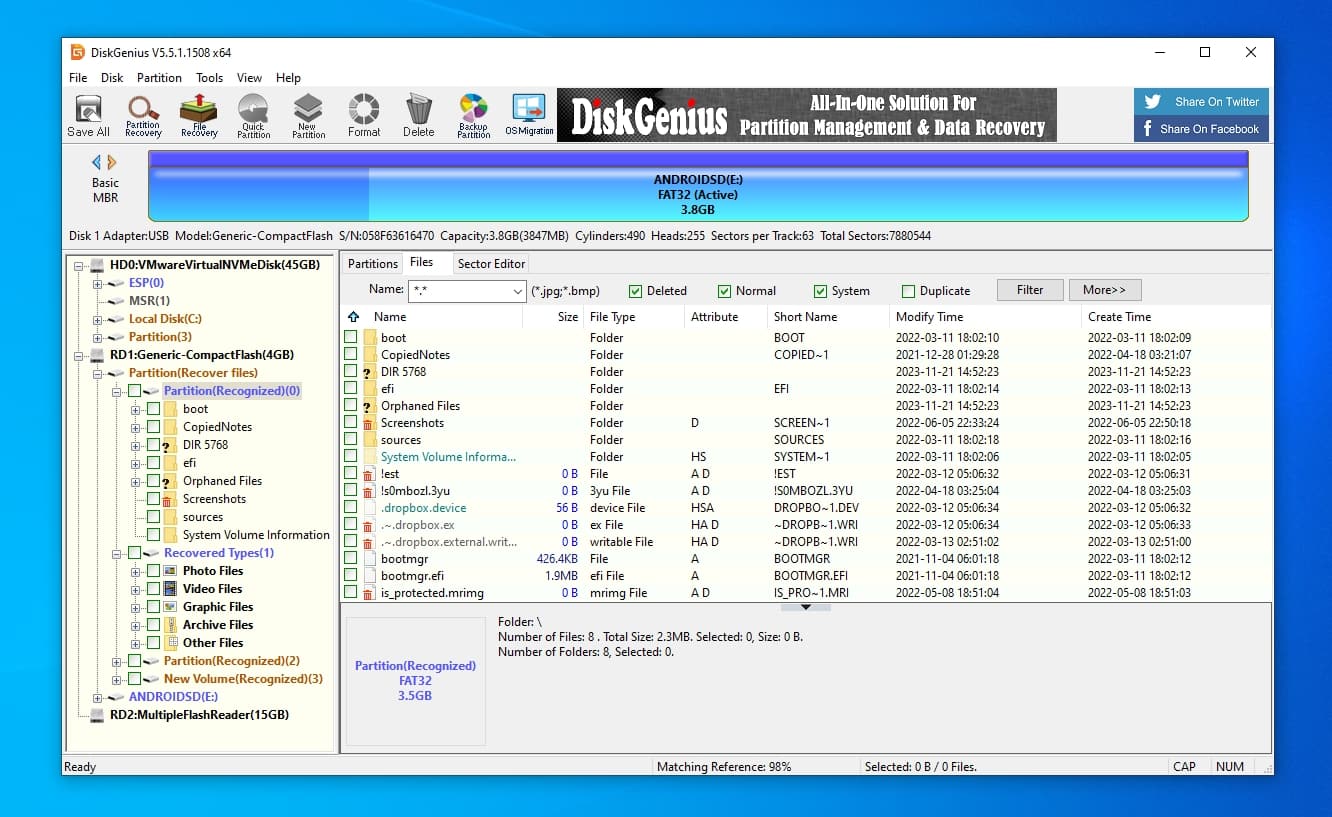
Task: Click the Filter button
Action: (x=1030, y=290)
